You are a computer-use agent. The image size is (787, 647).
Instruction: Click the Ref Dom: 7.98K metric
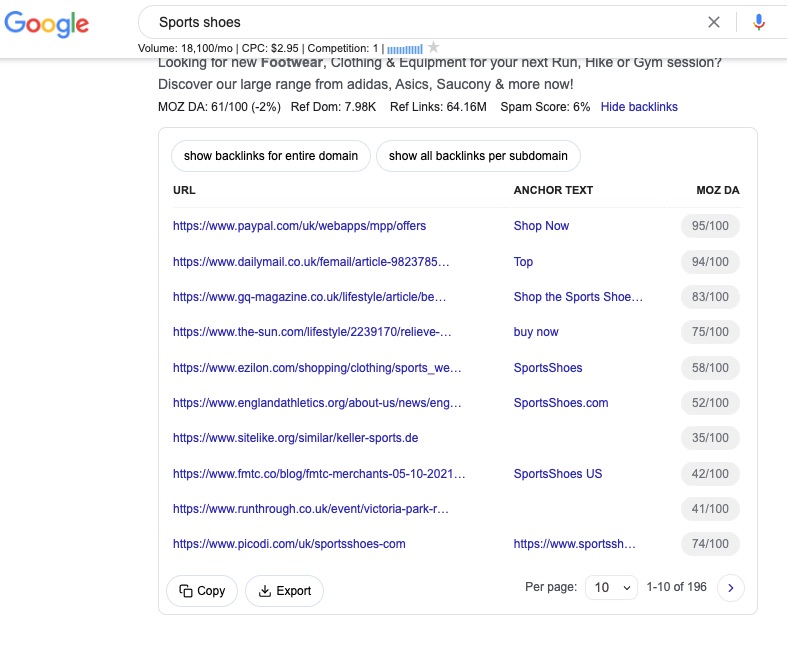coord(333,107)
